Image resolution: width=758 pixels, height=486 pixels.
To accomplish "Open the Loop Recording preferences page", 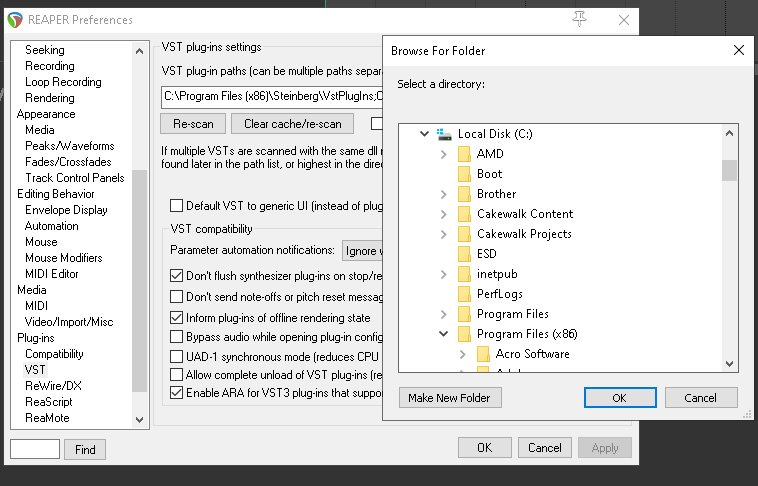I will click(63, 82).
